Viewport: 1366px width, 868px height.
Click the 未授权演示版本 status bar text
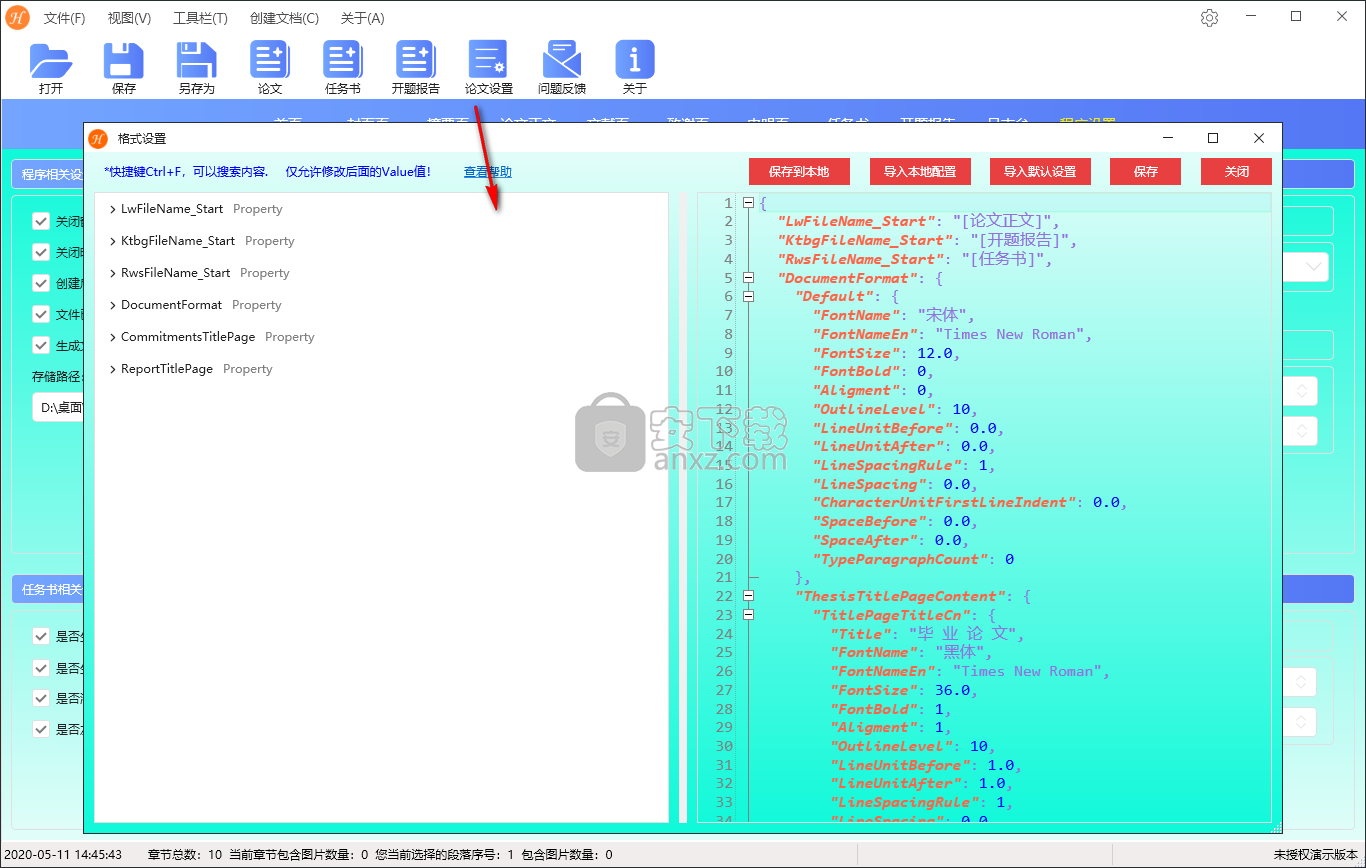(x=1315, y=855)
